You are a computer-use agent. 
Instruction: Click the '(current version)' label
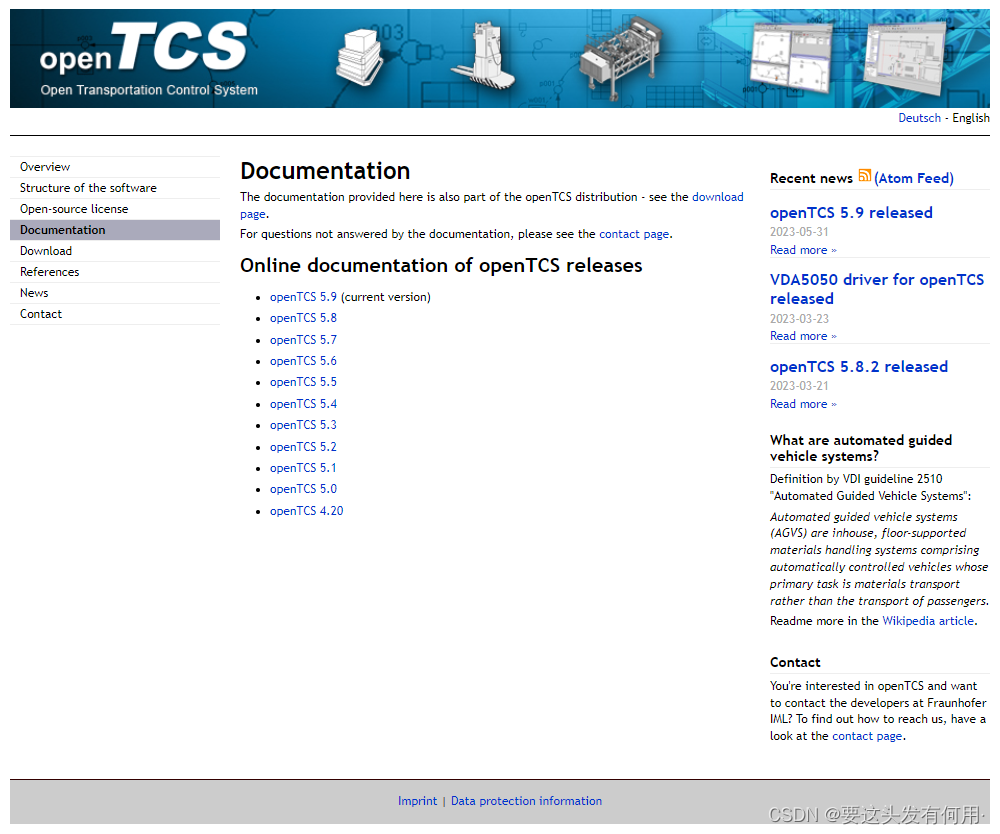point(386,297)
